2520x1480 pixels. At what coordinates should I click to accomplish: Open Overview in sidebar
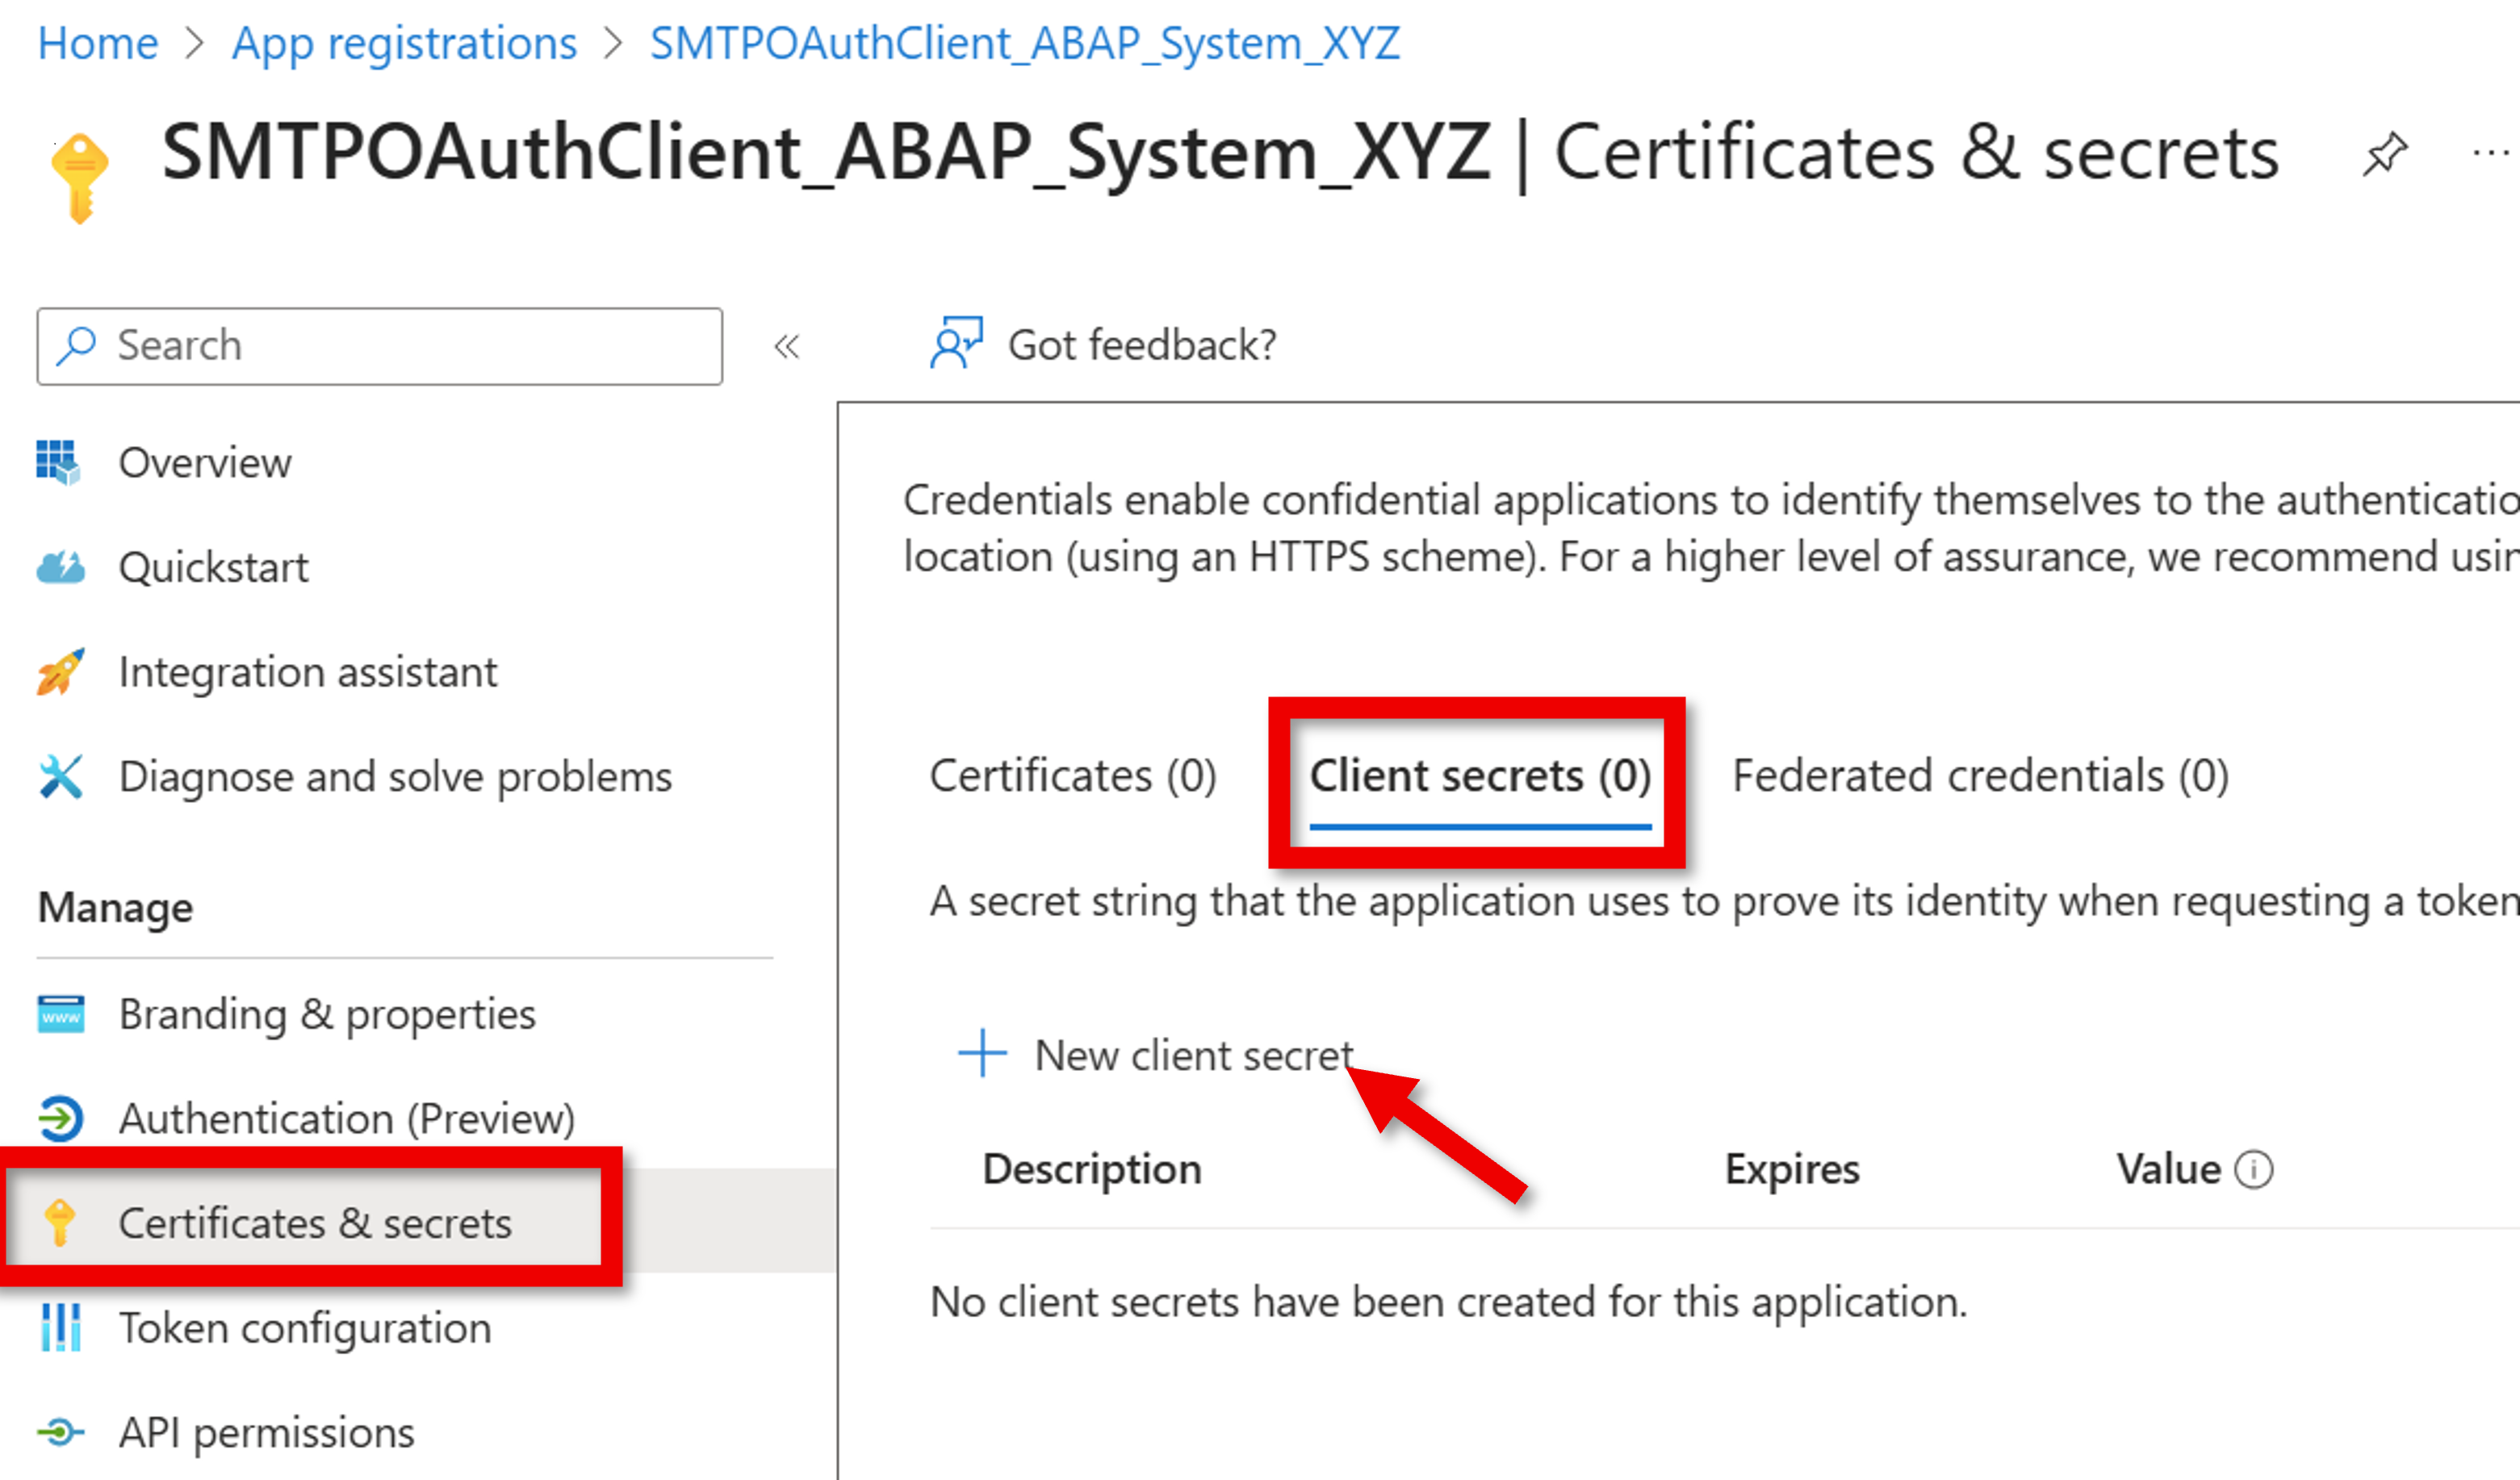tap(205, 463)
